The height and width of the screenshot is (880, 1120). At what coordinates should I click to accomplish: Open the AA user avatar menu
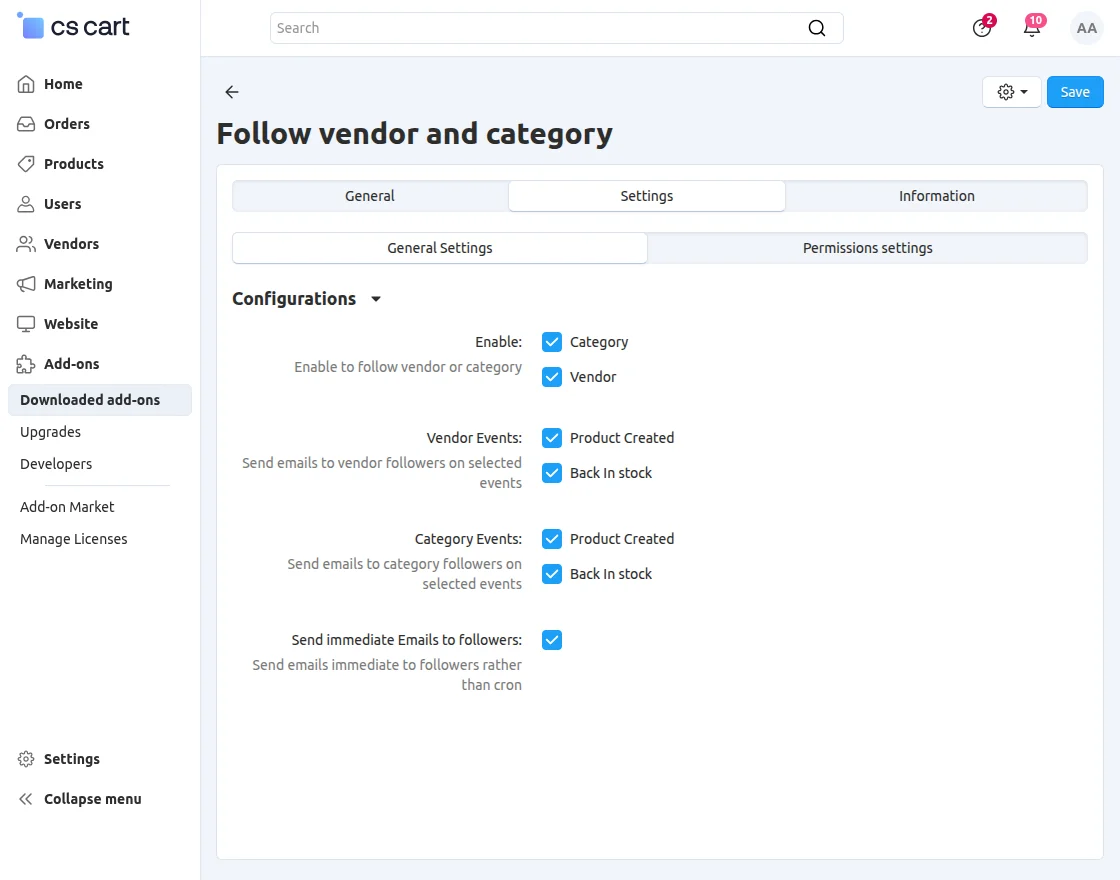click(1086, 28)
